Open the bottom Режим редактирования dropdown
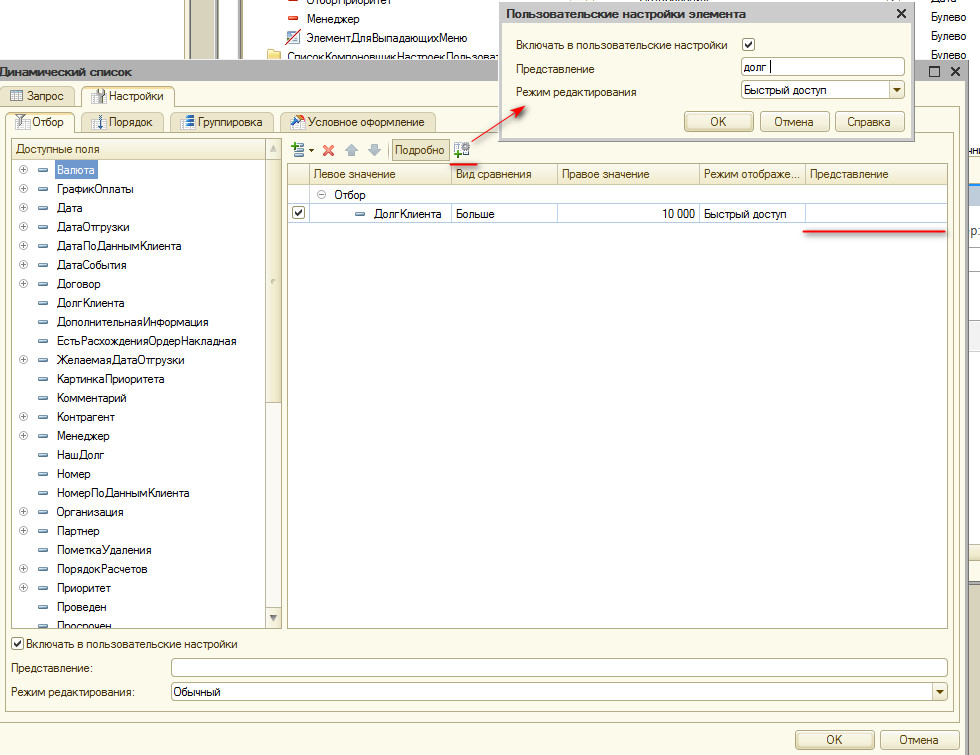Viewport: 980px width, 755px height. tap(939, 691)
